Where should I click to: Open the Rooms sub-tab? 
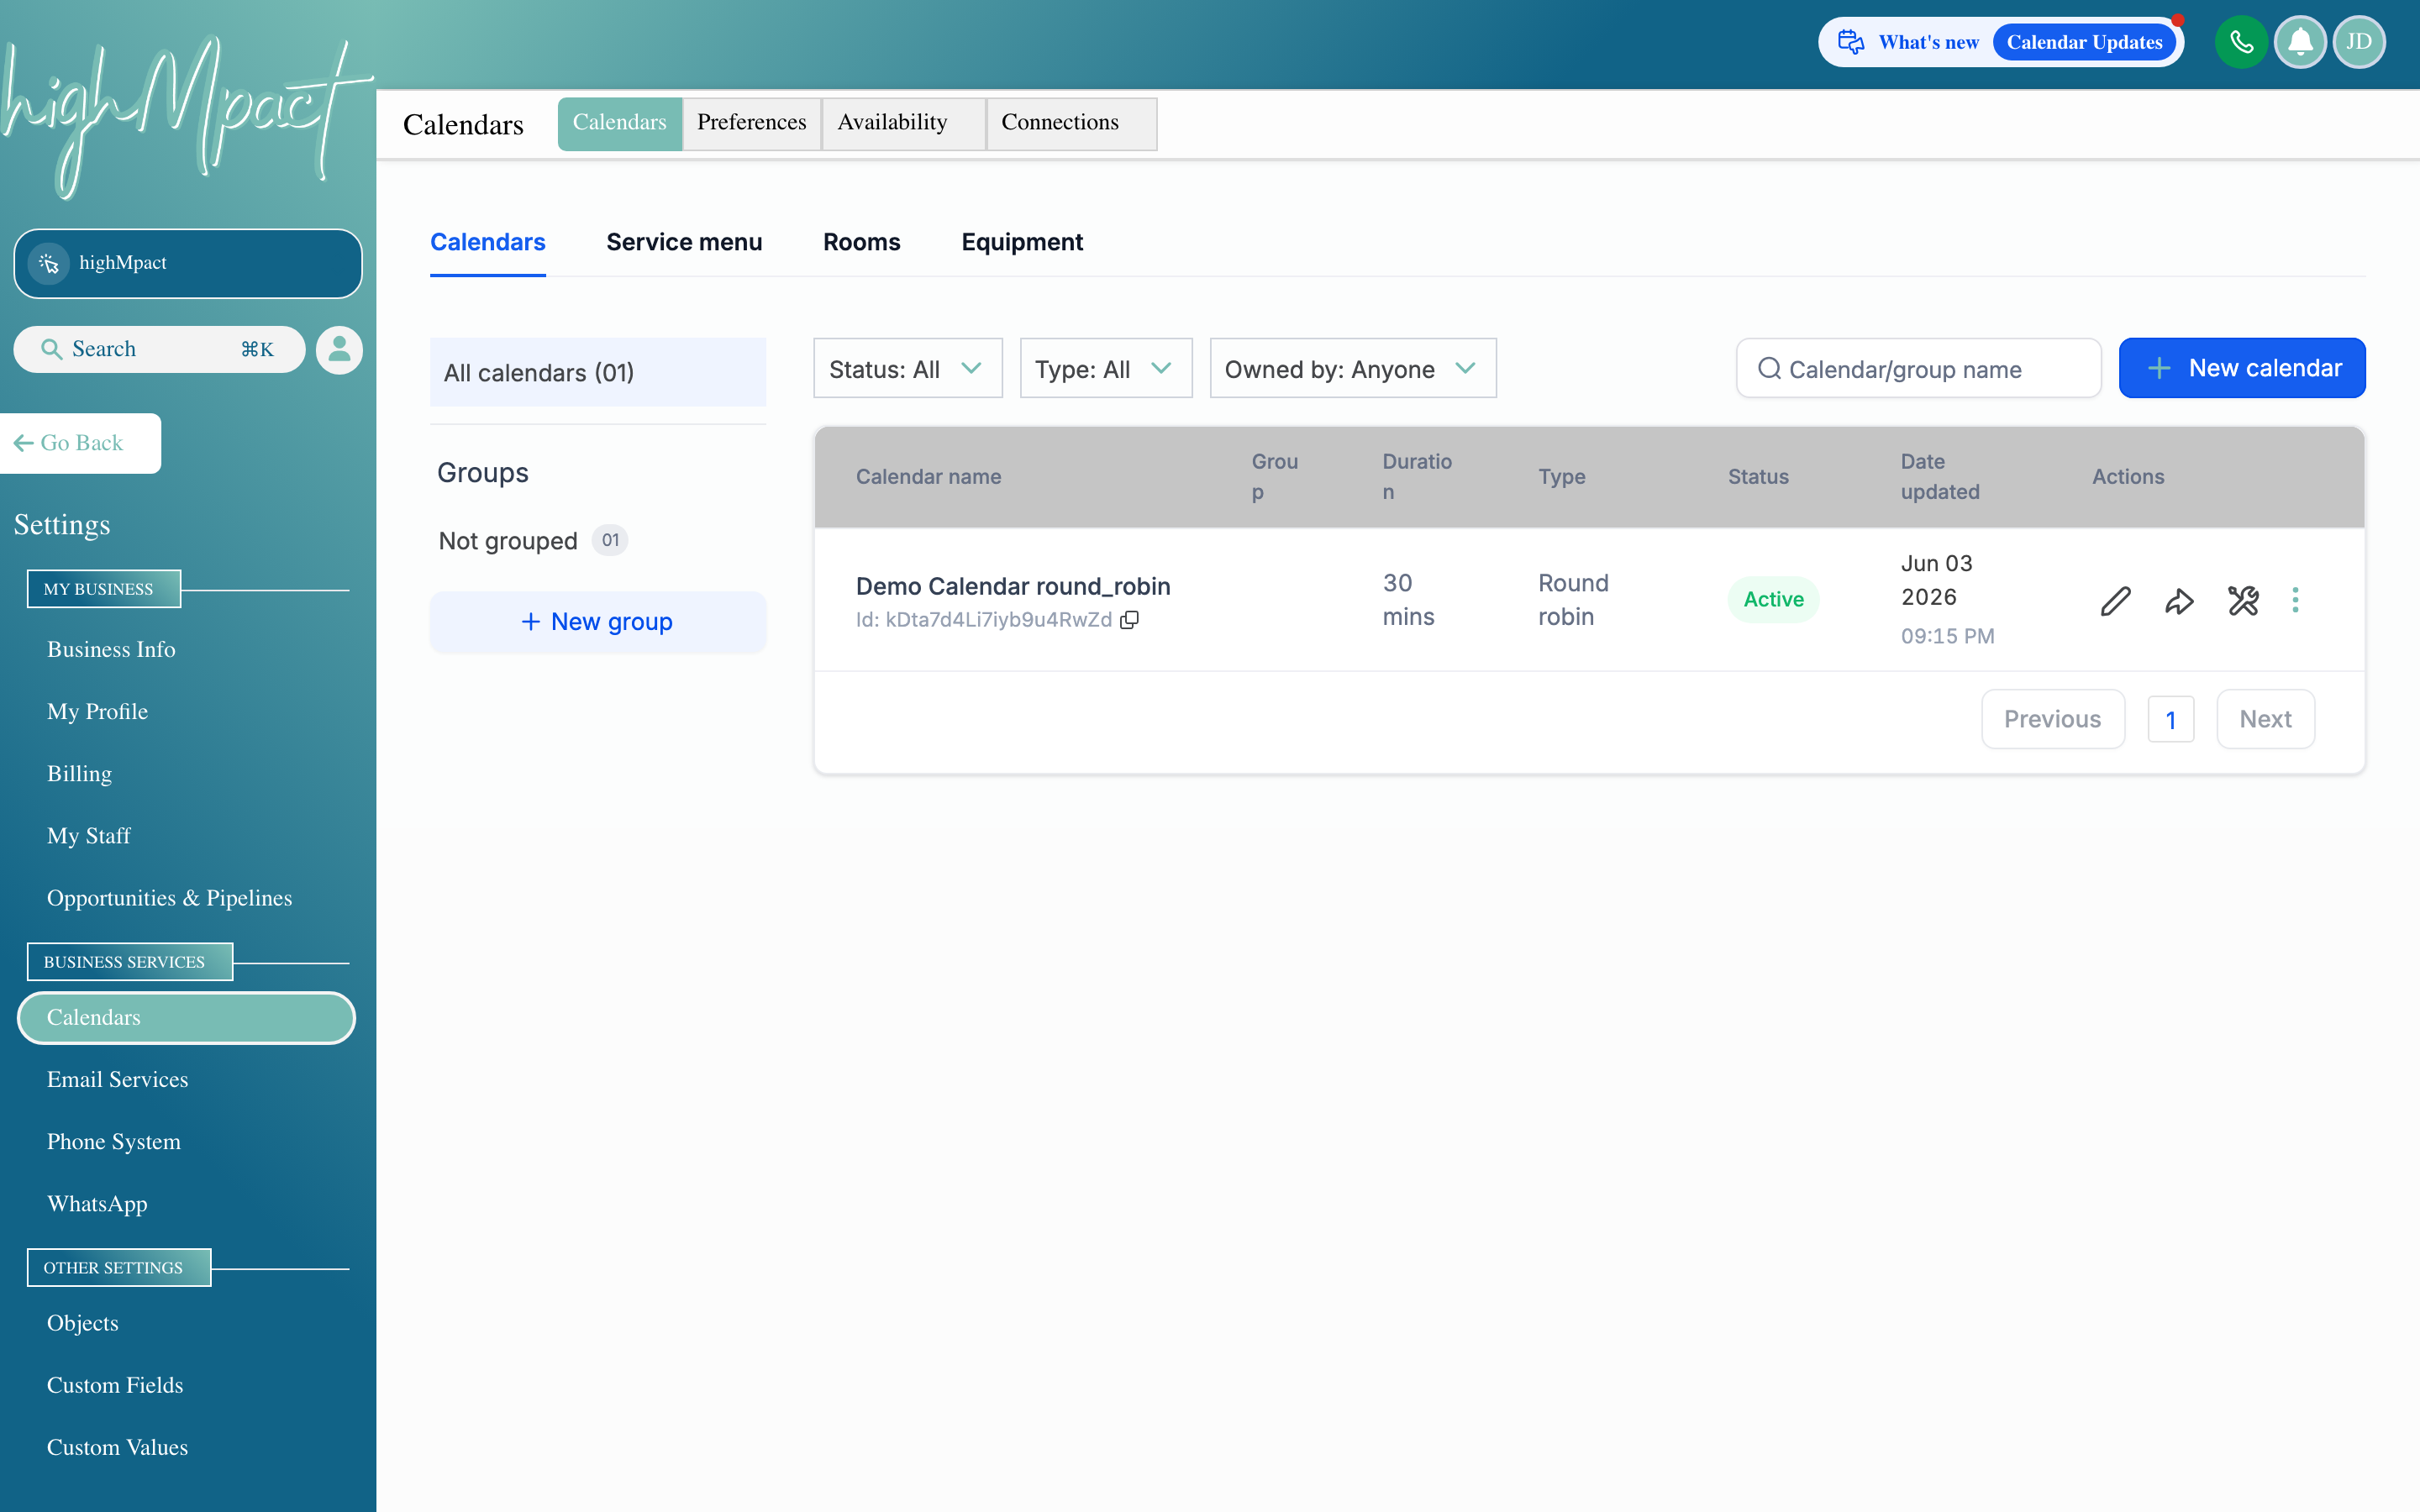click(861, 242)
